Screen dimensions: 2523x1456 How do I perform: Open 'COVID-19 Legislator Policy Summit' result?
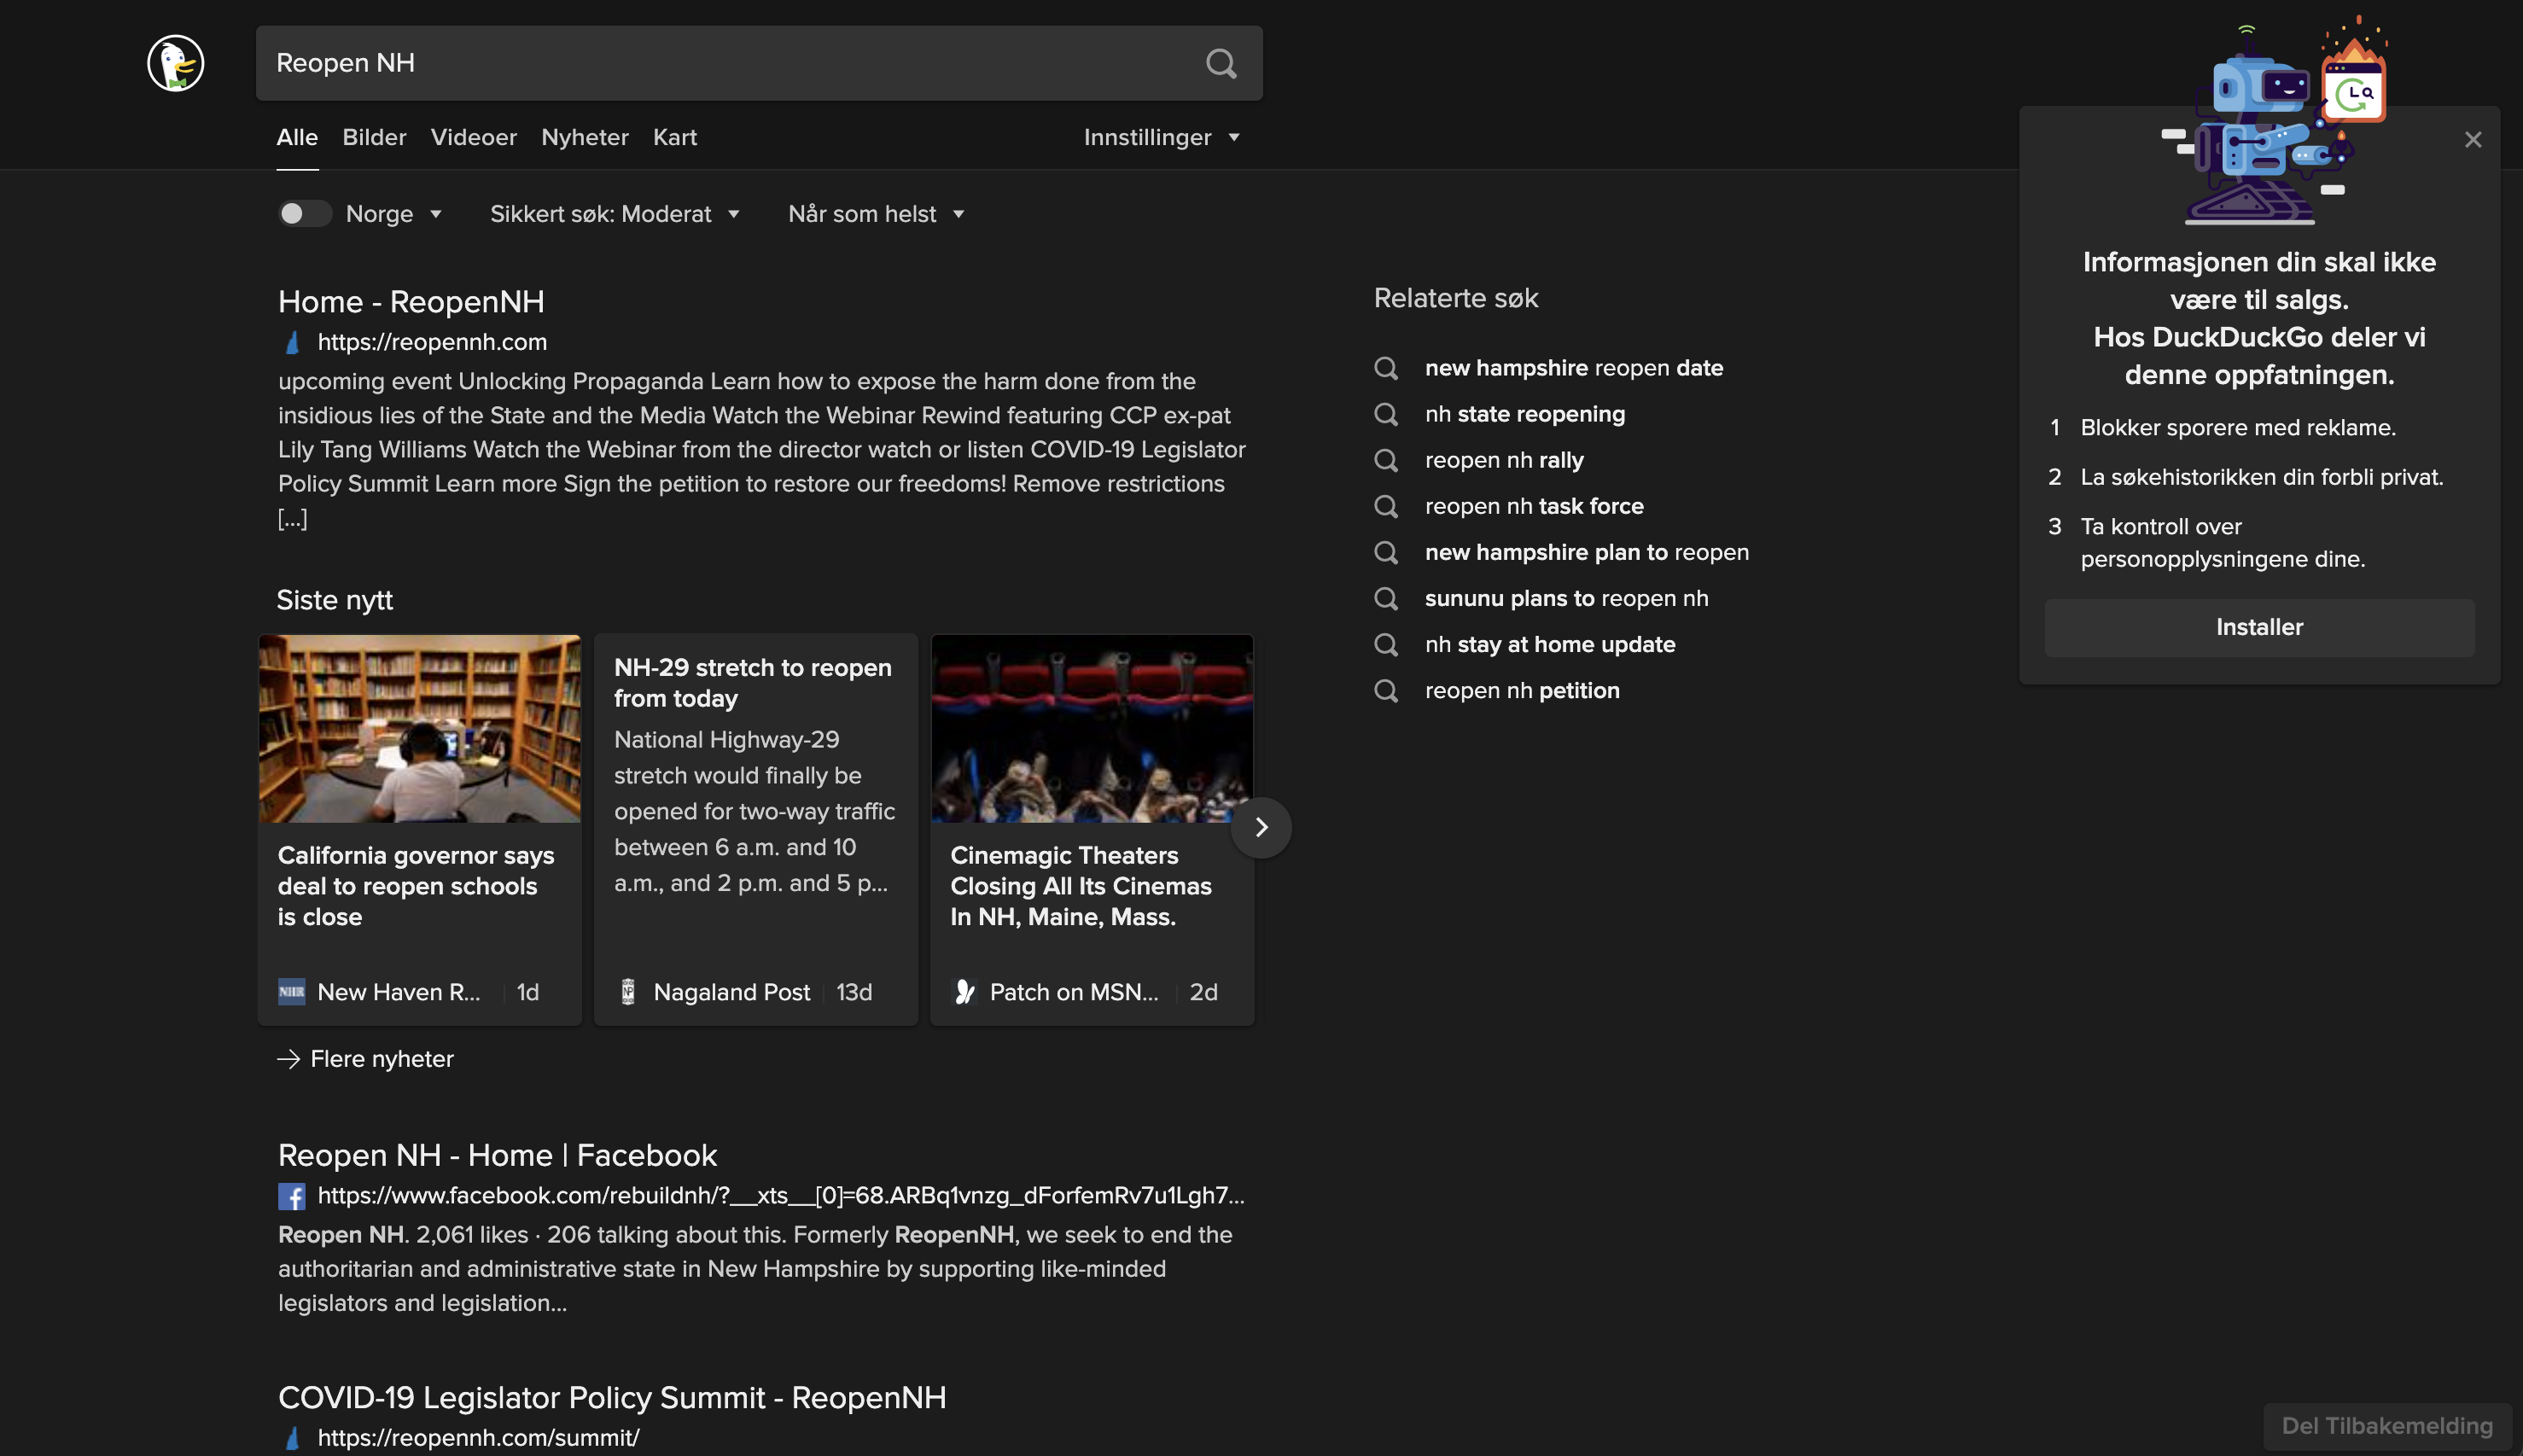(x=612, y=1397)
